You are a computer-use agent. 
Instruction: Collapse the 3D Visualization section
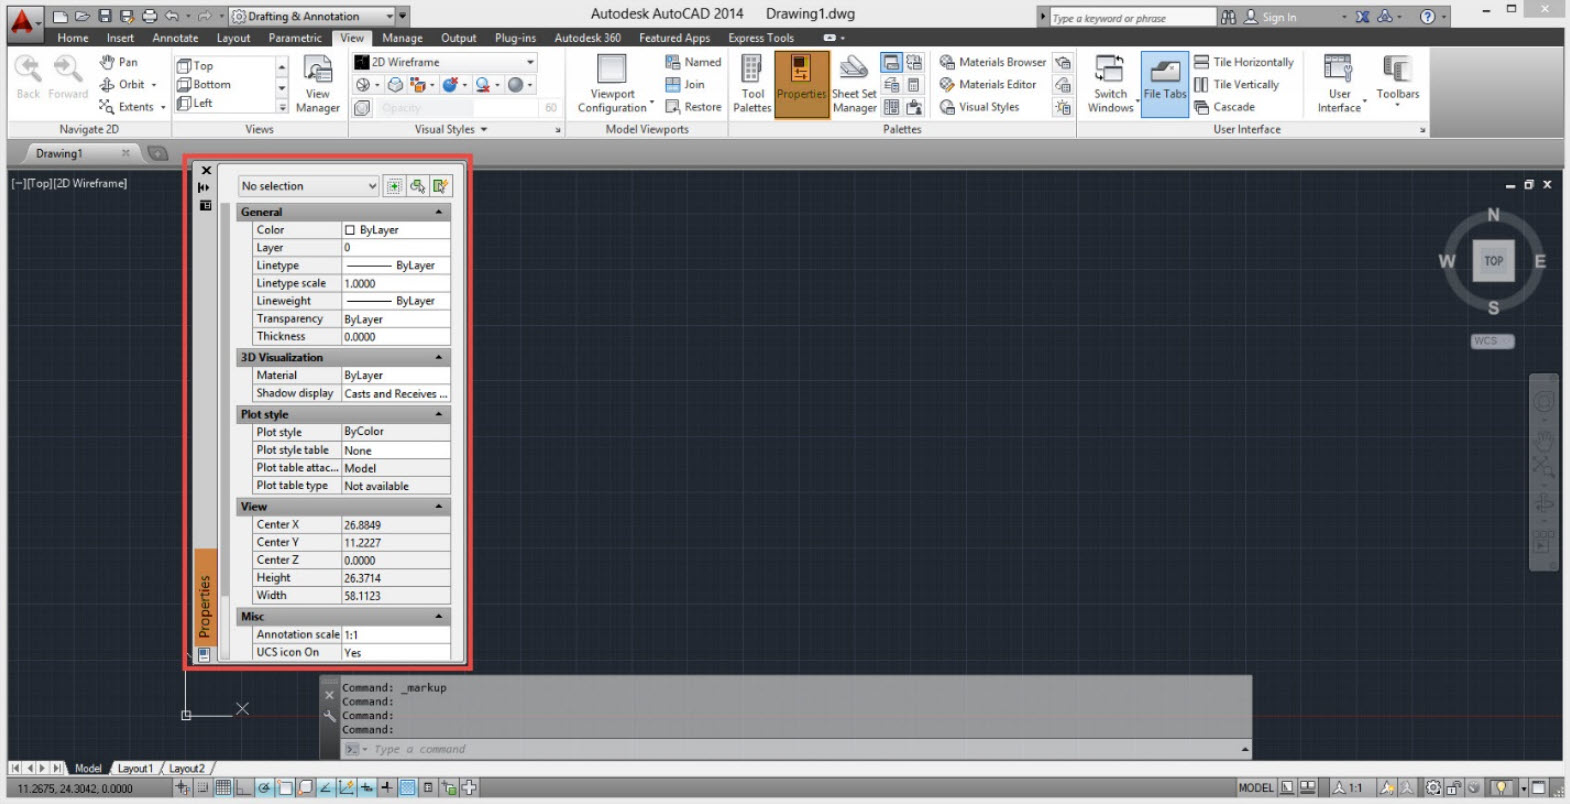coord(438,357)
